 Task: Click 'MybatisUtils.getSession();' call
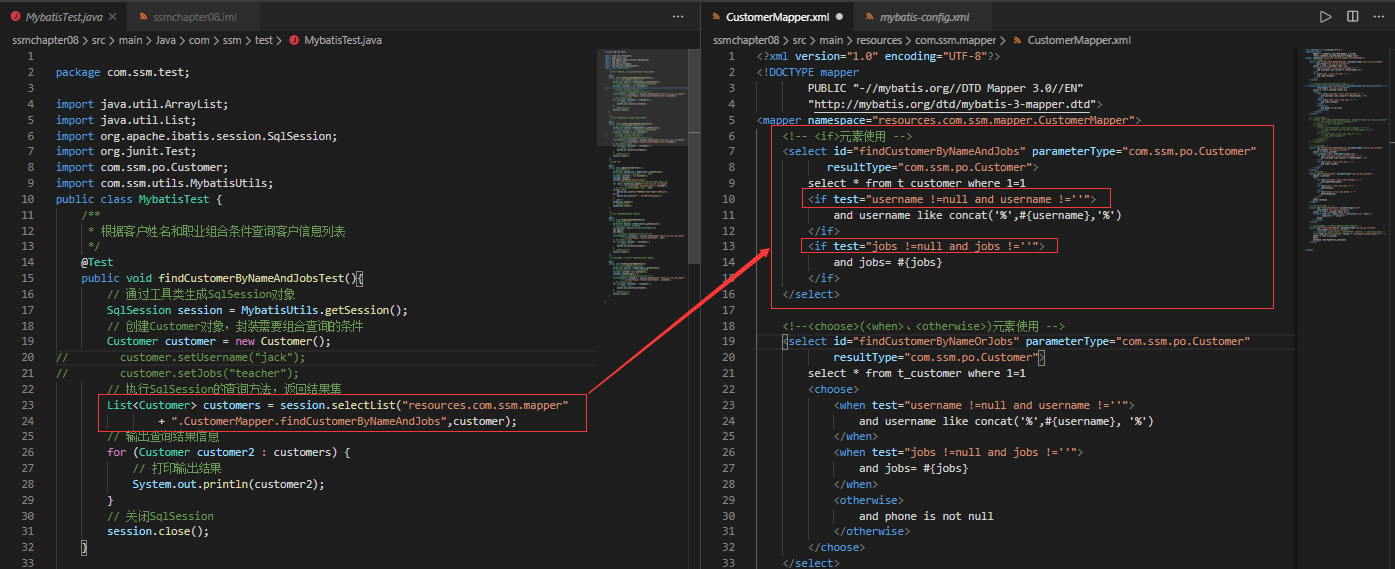(x=324, y=310)
